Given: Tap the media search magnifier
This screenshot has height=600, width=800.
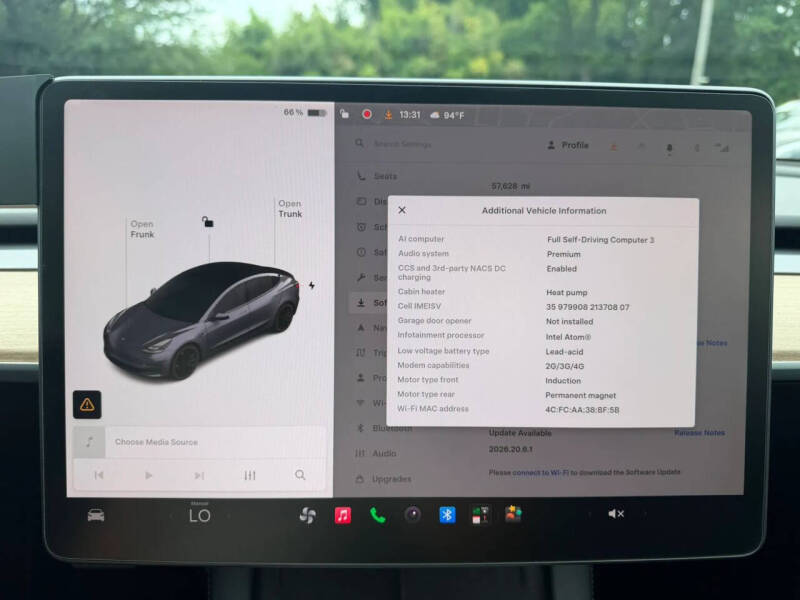Looking at the screenshot, I should (300, 475).
